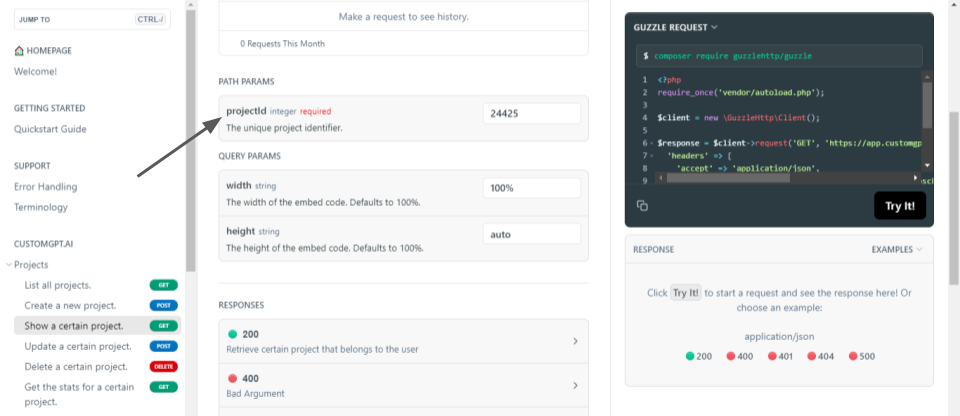Open the Examples dropdown in Response panel

[x=897, y=249]
